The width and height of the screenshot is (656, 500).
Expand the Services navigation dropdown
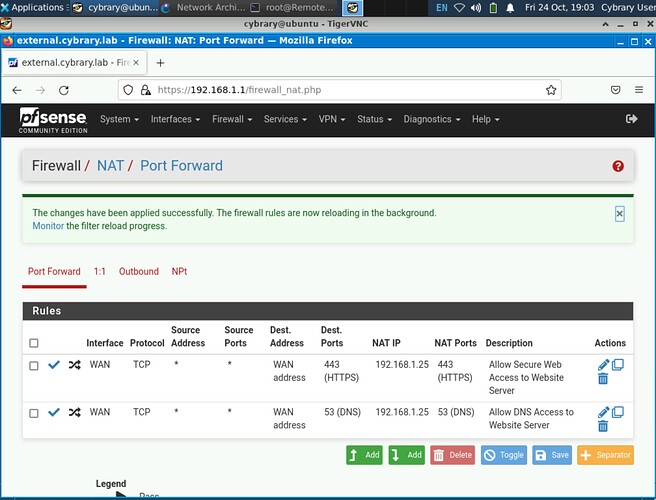(284, 119)
